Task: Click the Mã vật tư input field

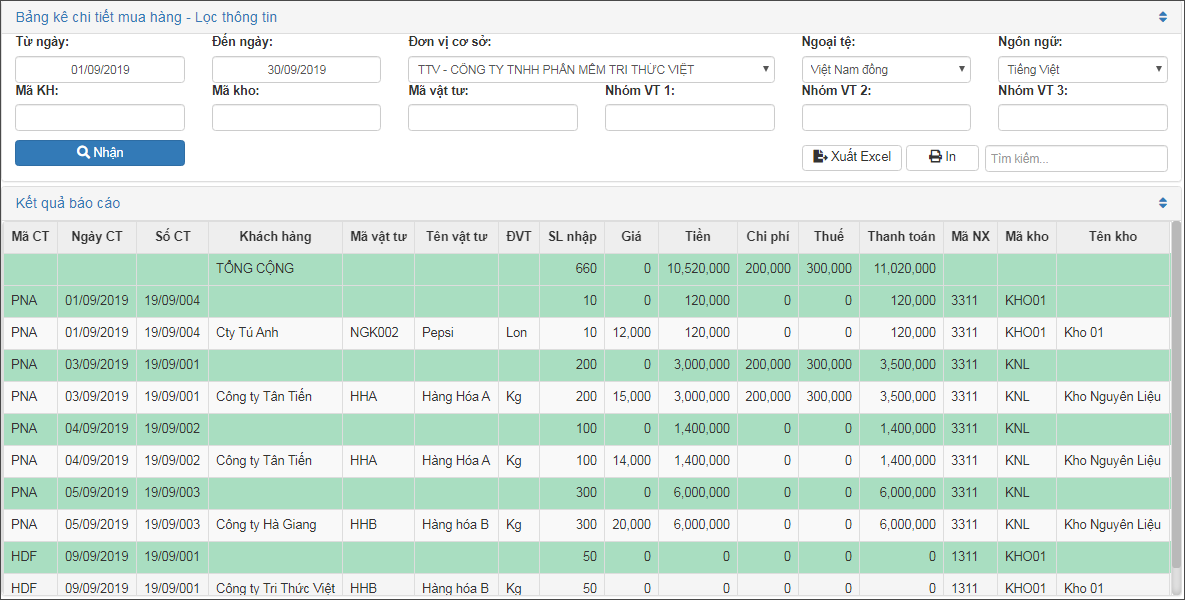Action: click(493, 118)
